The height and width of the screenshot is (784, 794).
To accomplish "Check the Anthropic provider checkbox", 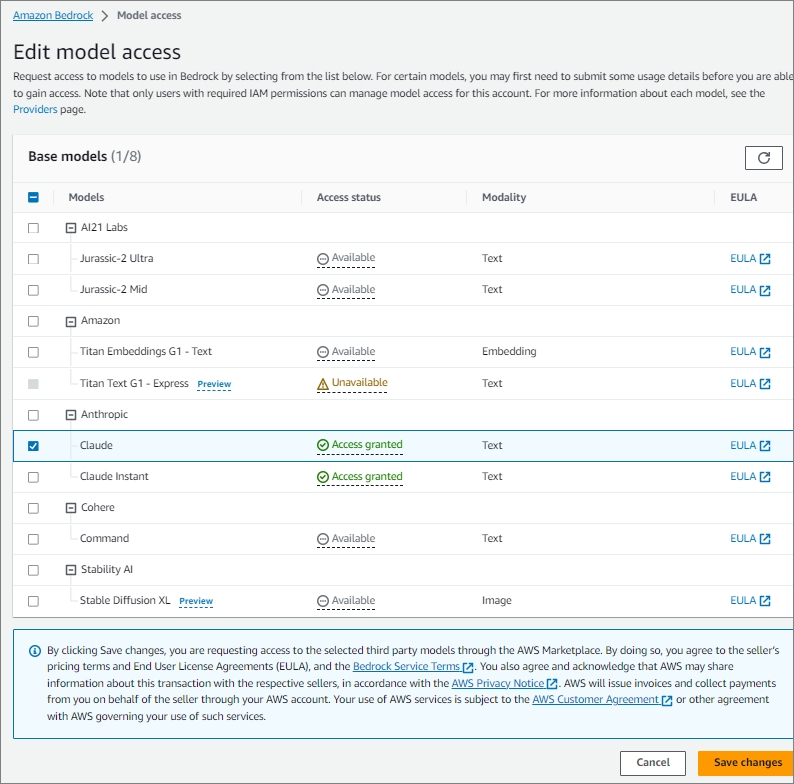I will [33, 415].
